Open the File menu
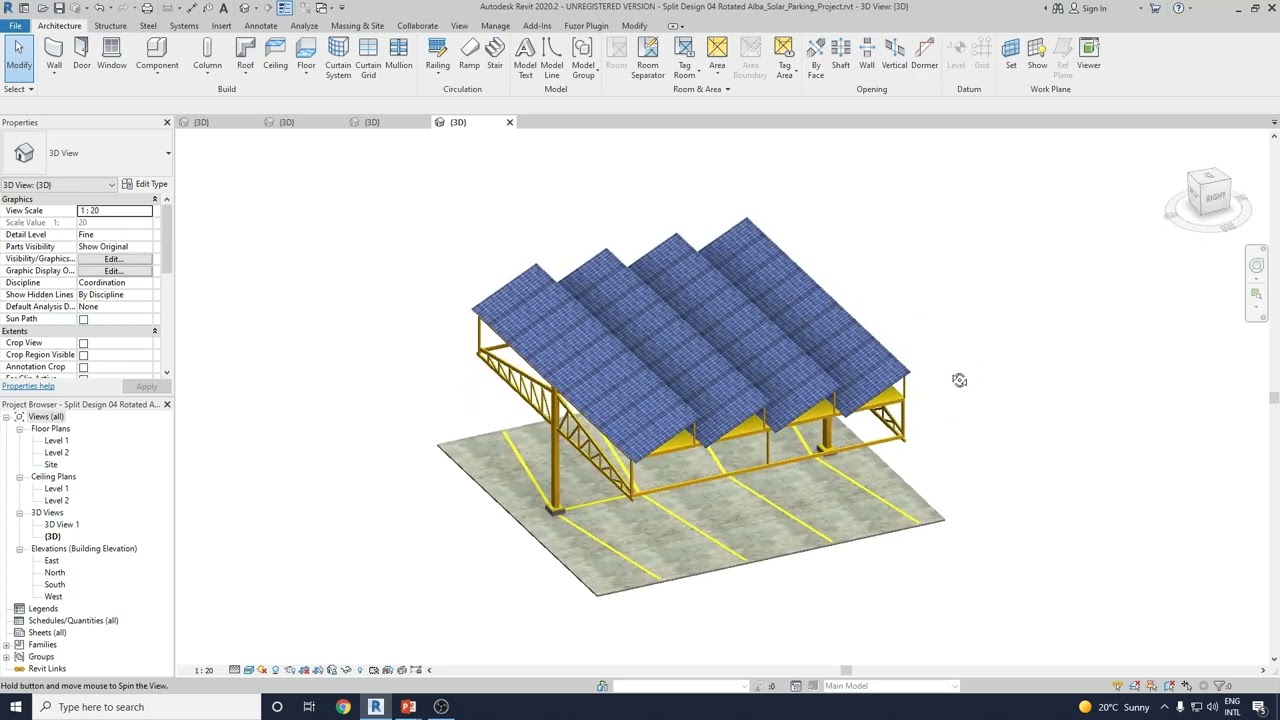 (15, 26)
